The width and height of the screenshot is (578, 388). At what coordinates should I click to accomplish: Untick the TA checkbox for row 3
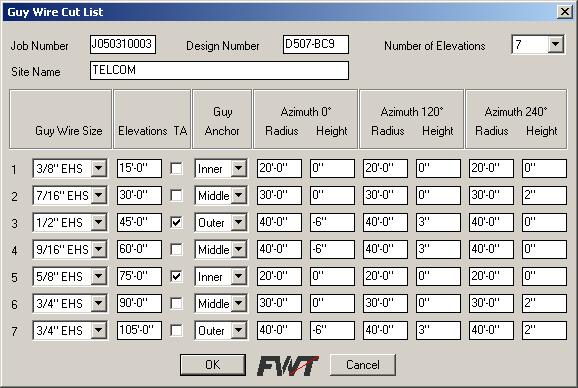tap(176, 222)
